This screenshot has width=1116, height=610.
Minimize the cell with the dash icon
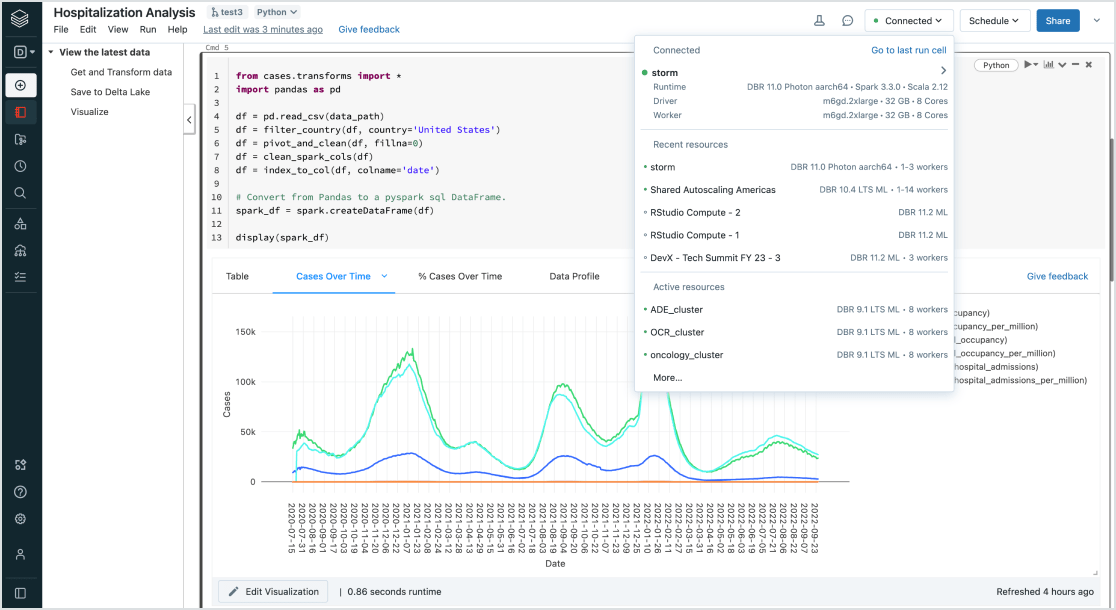1074,65
